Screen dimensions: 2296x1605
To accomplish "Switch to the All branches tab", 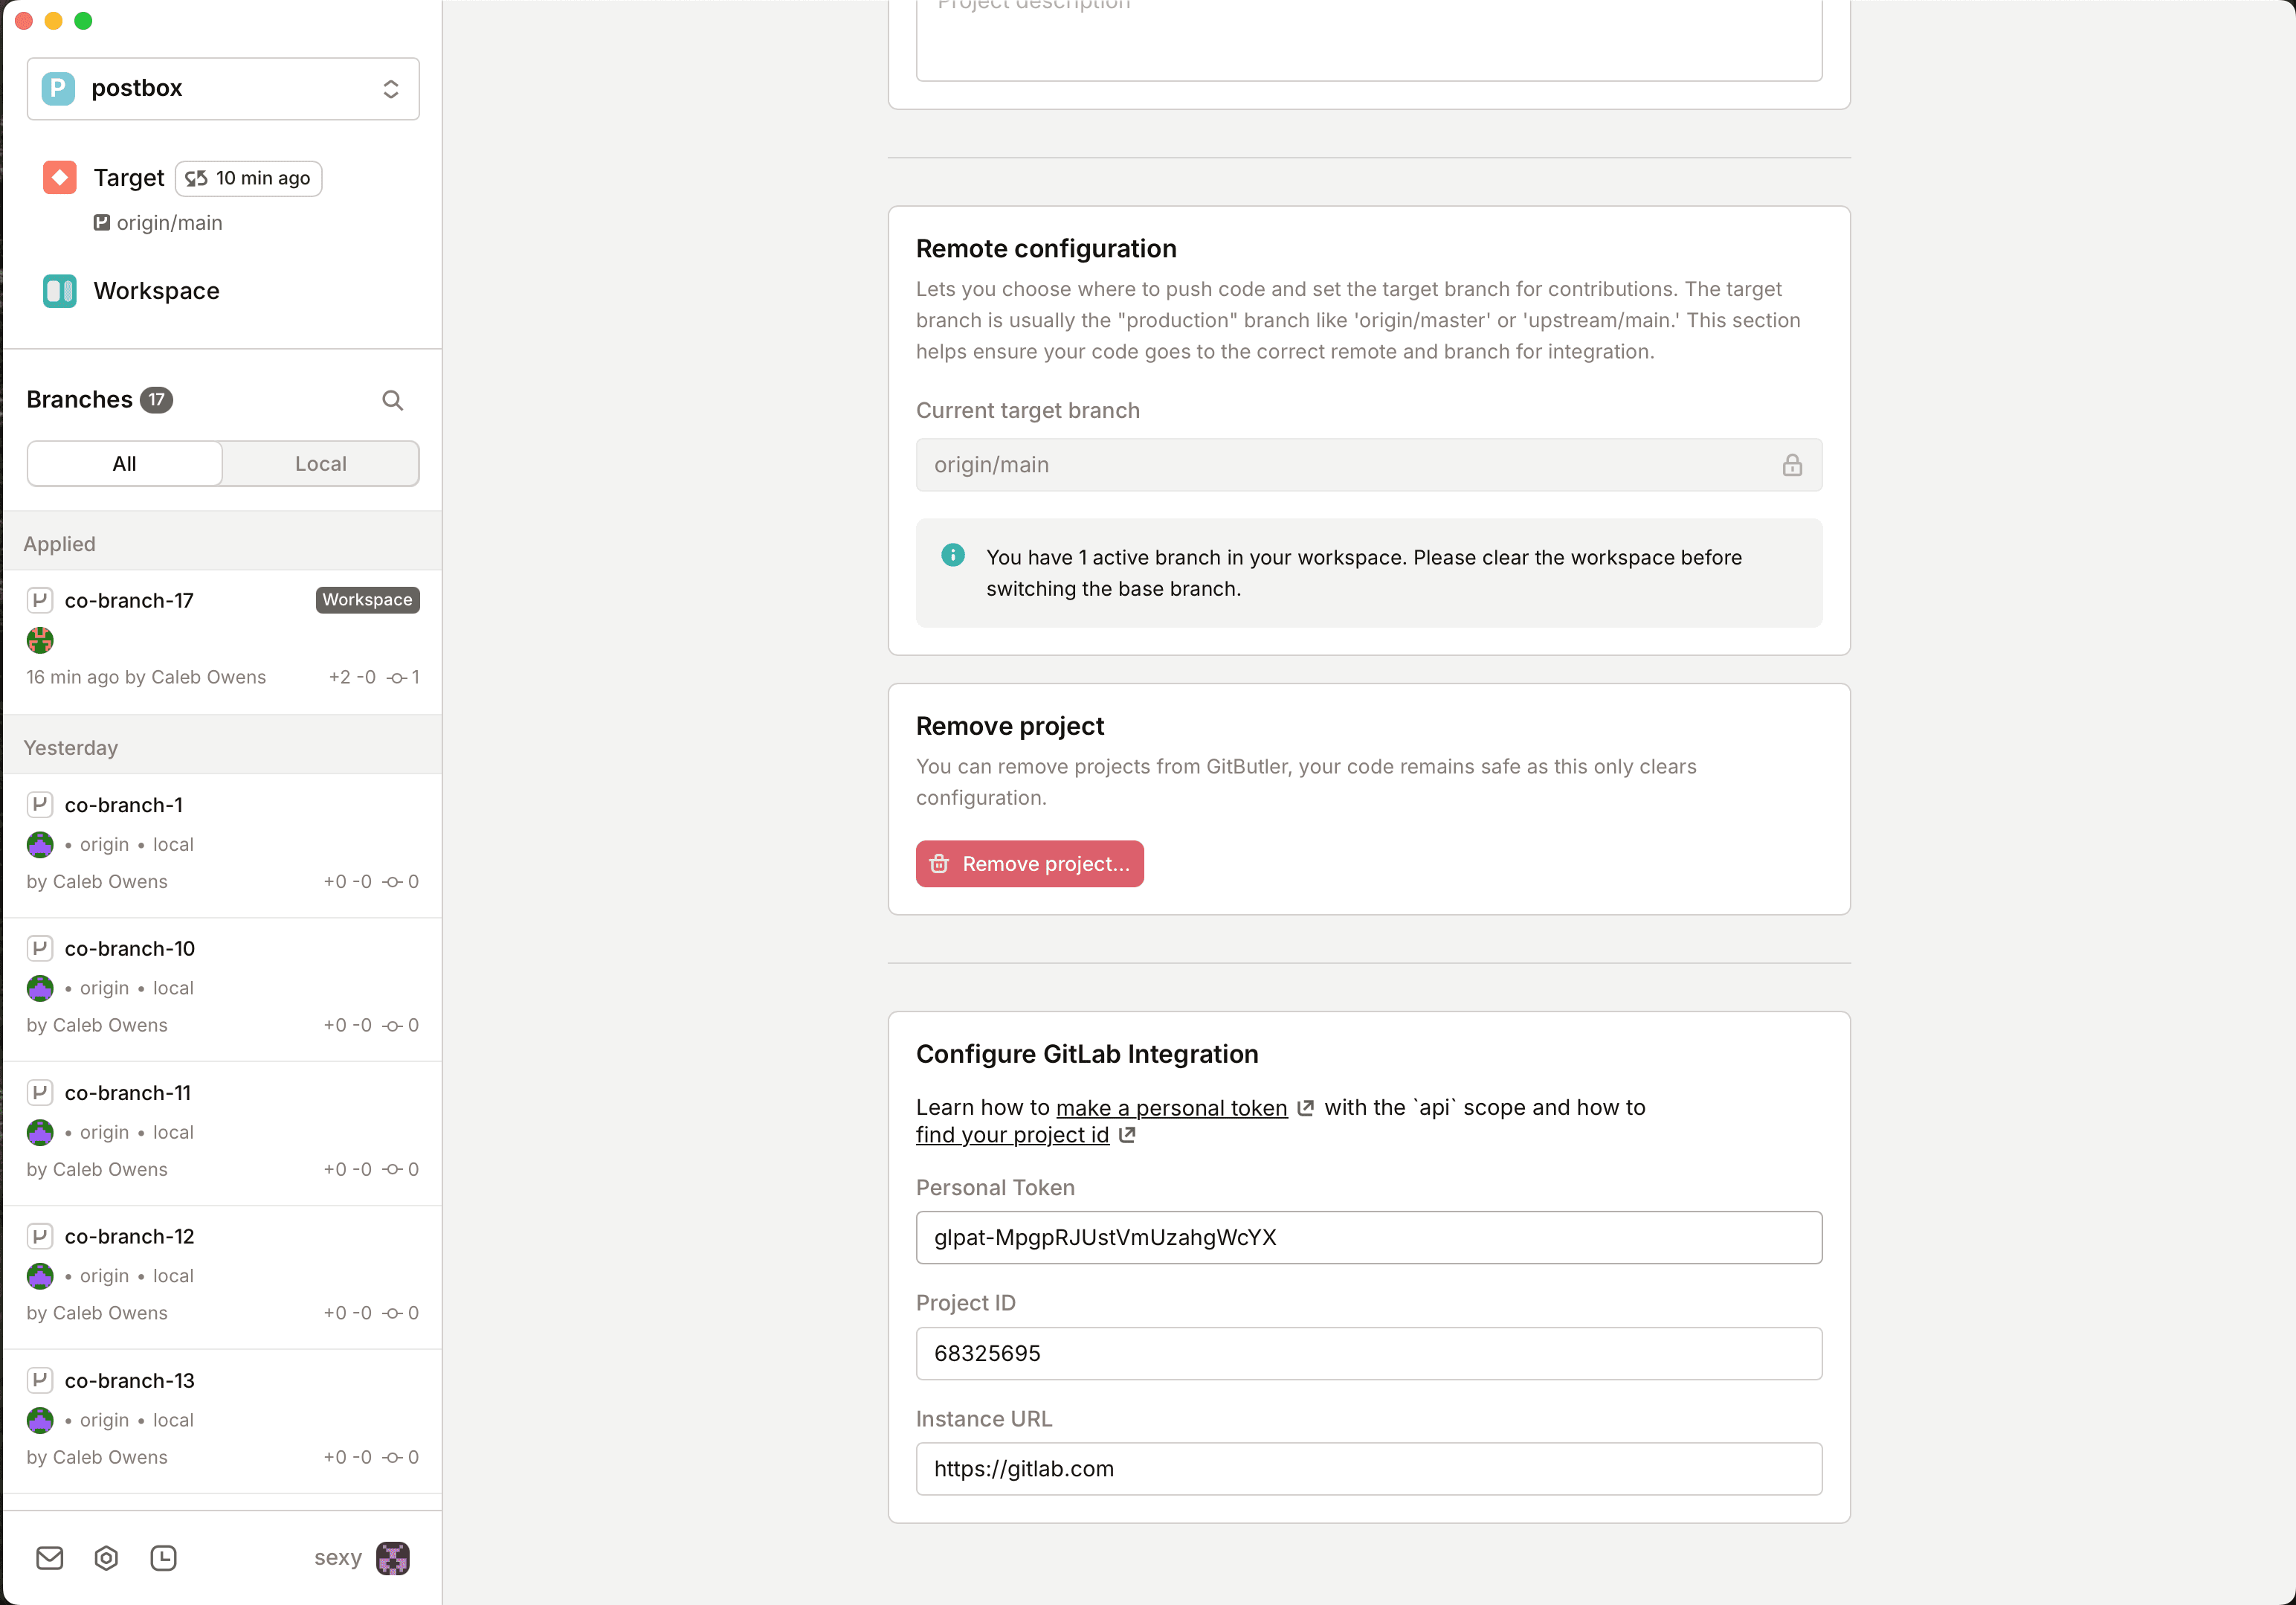I will pyautogui.click(x=125, y=464).
